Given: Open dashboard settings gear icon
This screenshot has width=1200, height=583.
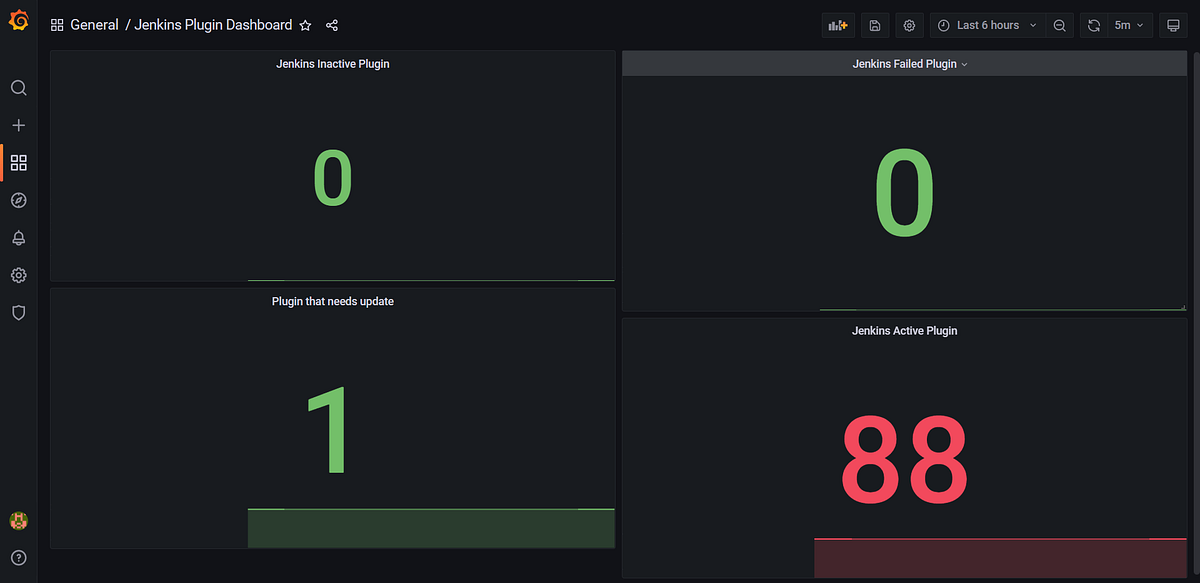Looking at the screenshot, I should point(909,24).
